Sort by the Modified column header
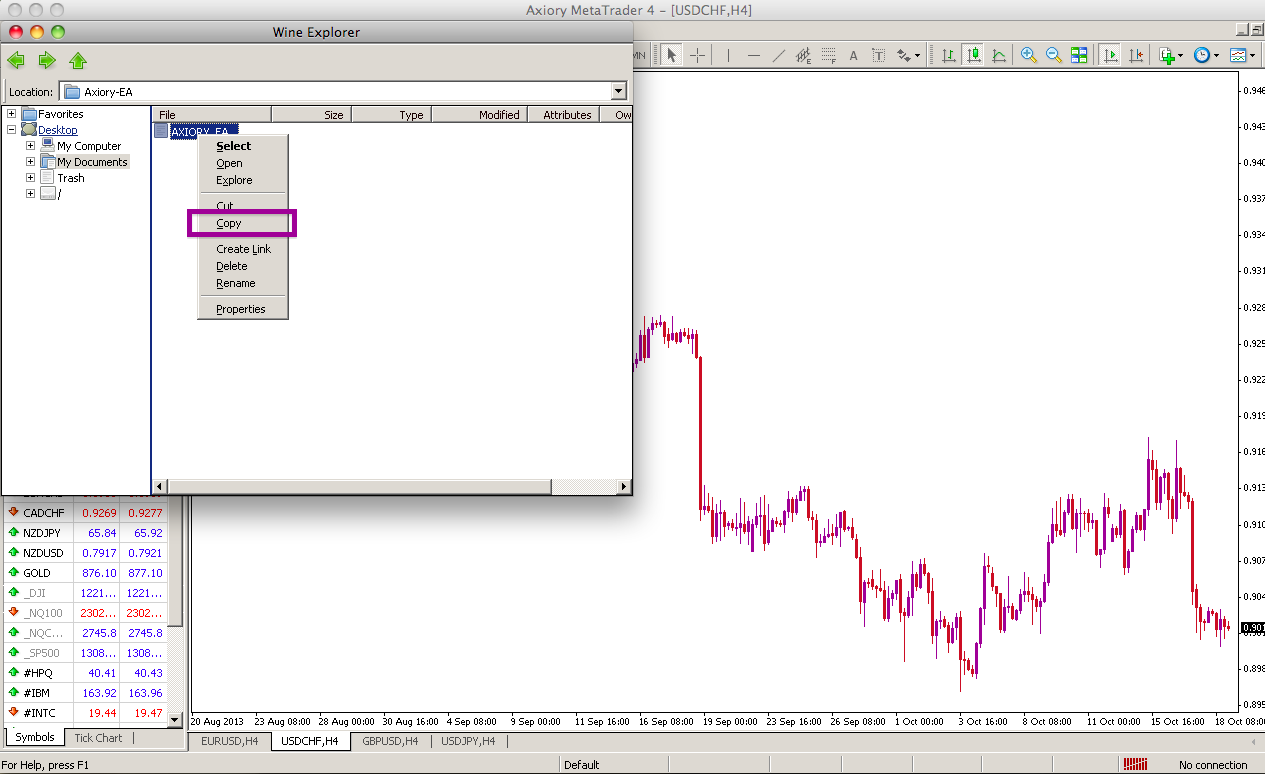The height and width of the screenshot is (774, 1265). pyautogui.click(x=479, y=115)
